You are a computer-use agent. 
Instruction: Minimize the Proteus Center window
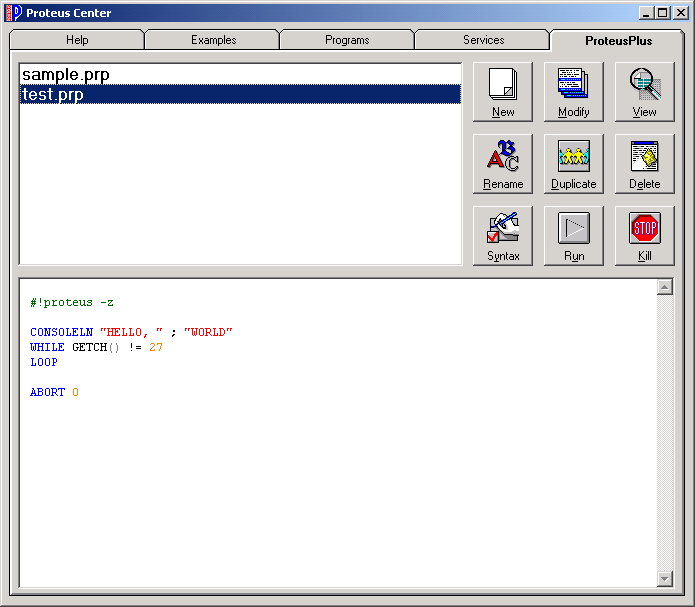[x=646, y=13]
